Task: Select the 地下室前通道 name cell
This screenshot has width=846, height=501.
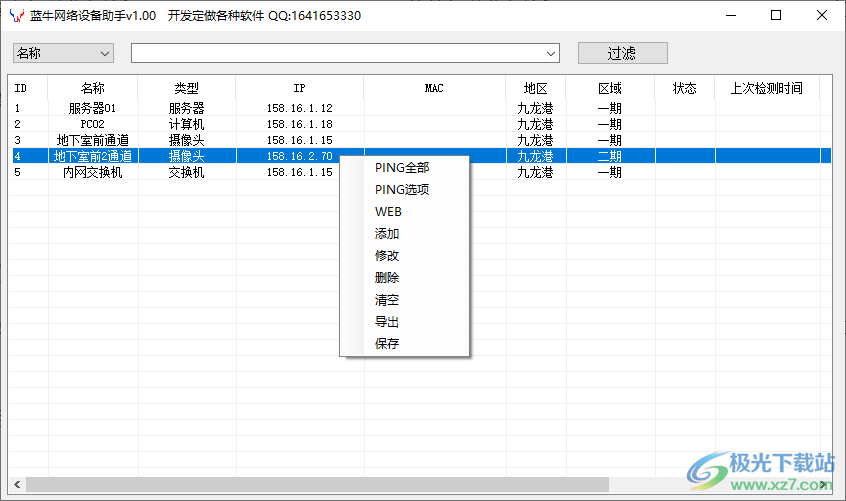Action: coord(93,140)
